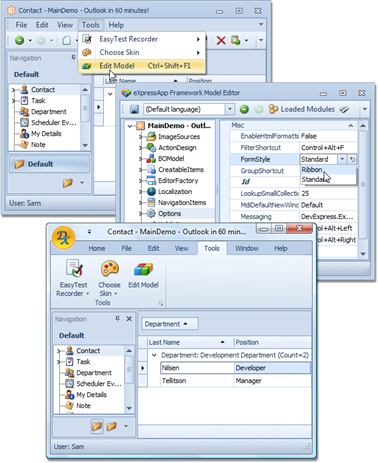Viewport: 378px width, 463px height.
Task: Click EasyTest Recorder ribbon button in bottom window
Action: 73,278
